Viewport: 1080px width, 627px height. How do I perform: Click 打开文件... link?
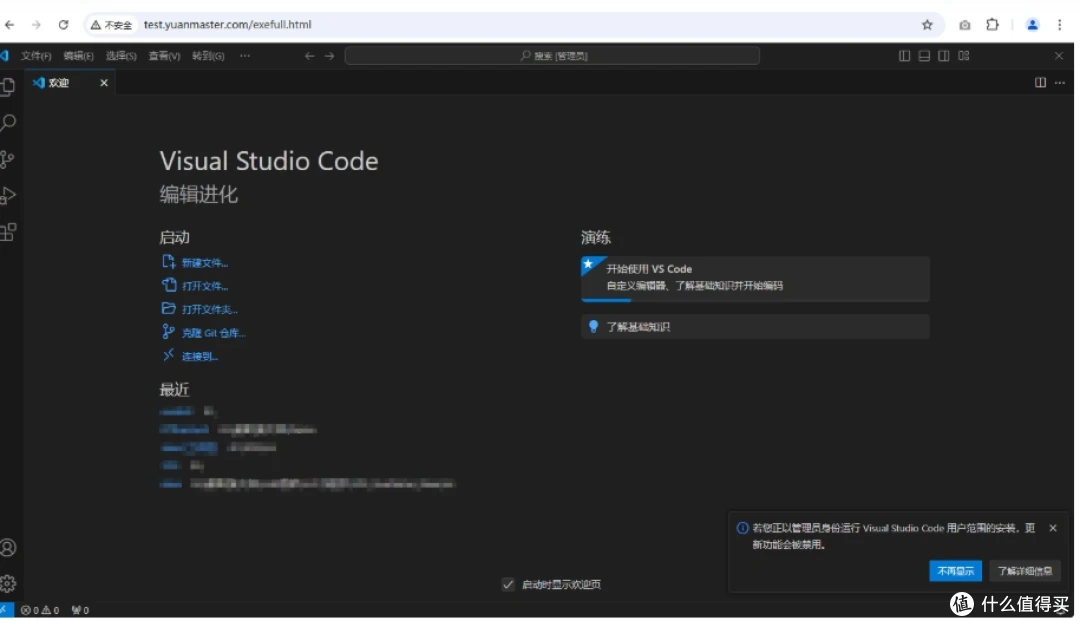tap(205, 286)
